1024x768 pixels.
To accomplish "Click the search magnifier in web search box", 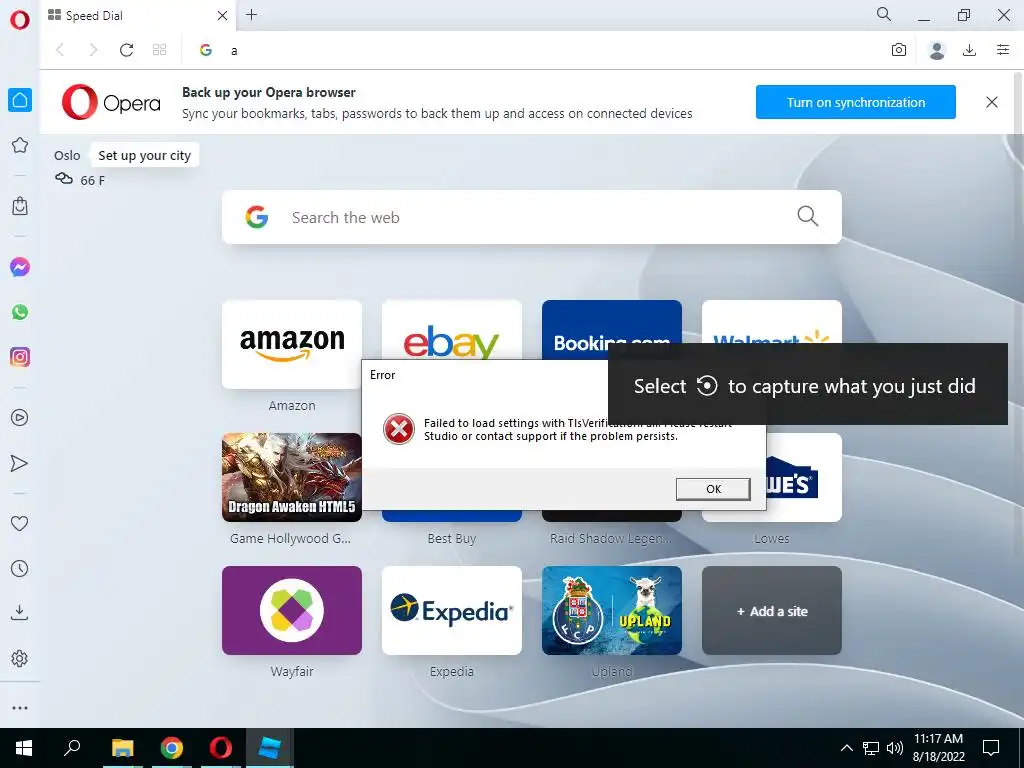I will coord(807,216).
